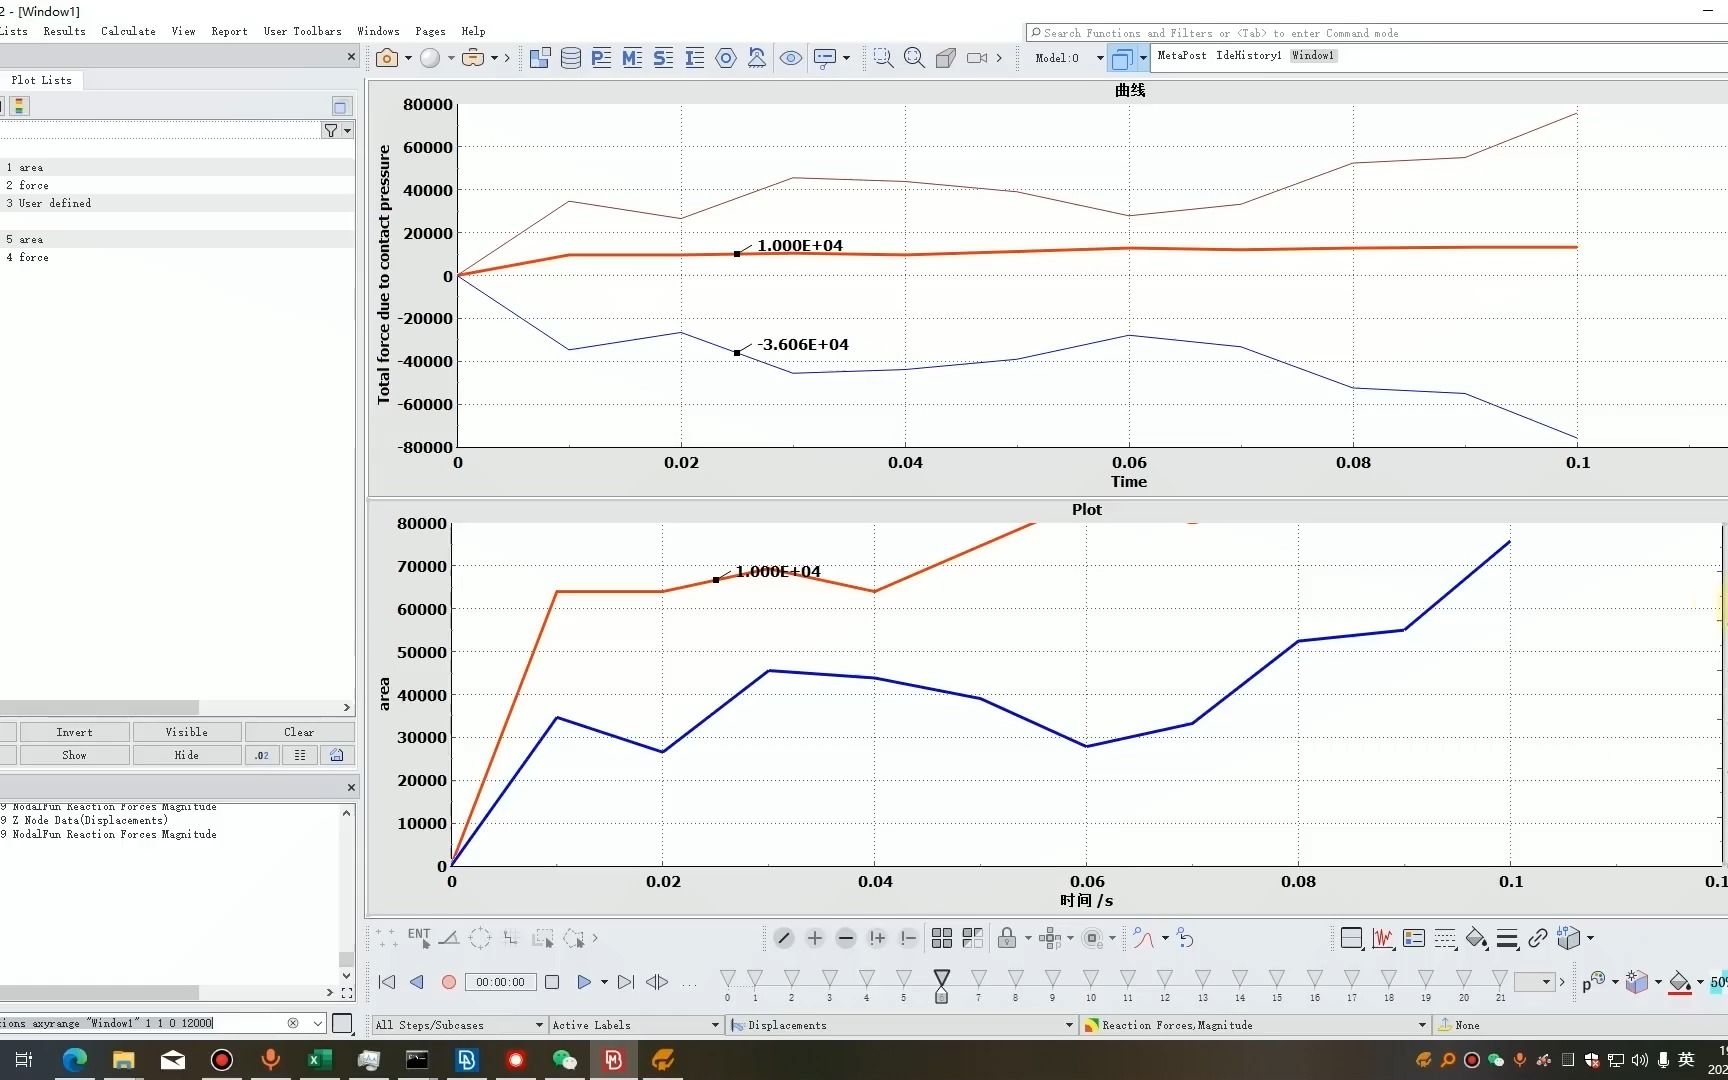The width and height of the screenshot is (1728, 1080).
Task: Open the Model:0 dropdown
Action: pos(1100,58)
